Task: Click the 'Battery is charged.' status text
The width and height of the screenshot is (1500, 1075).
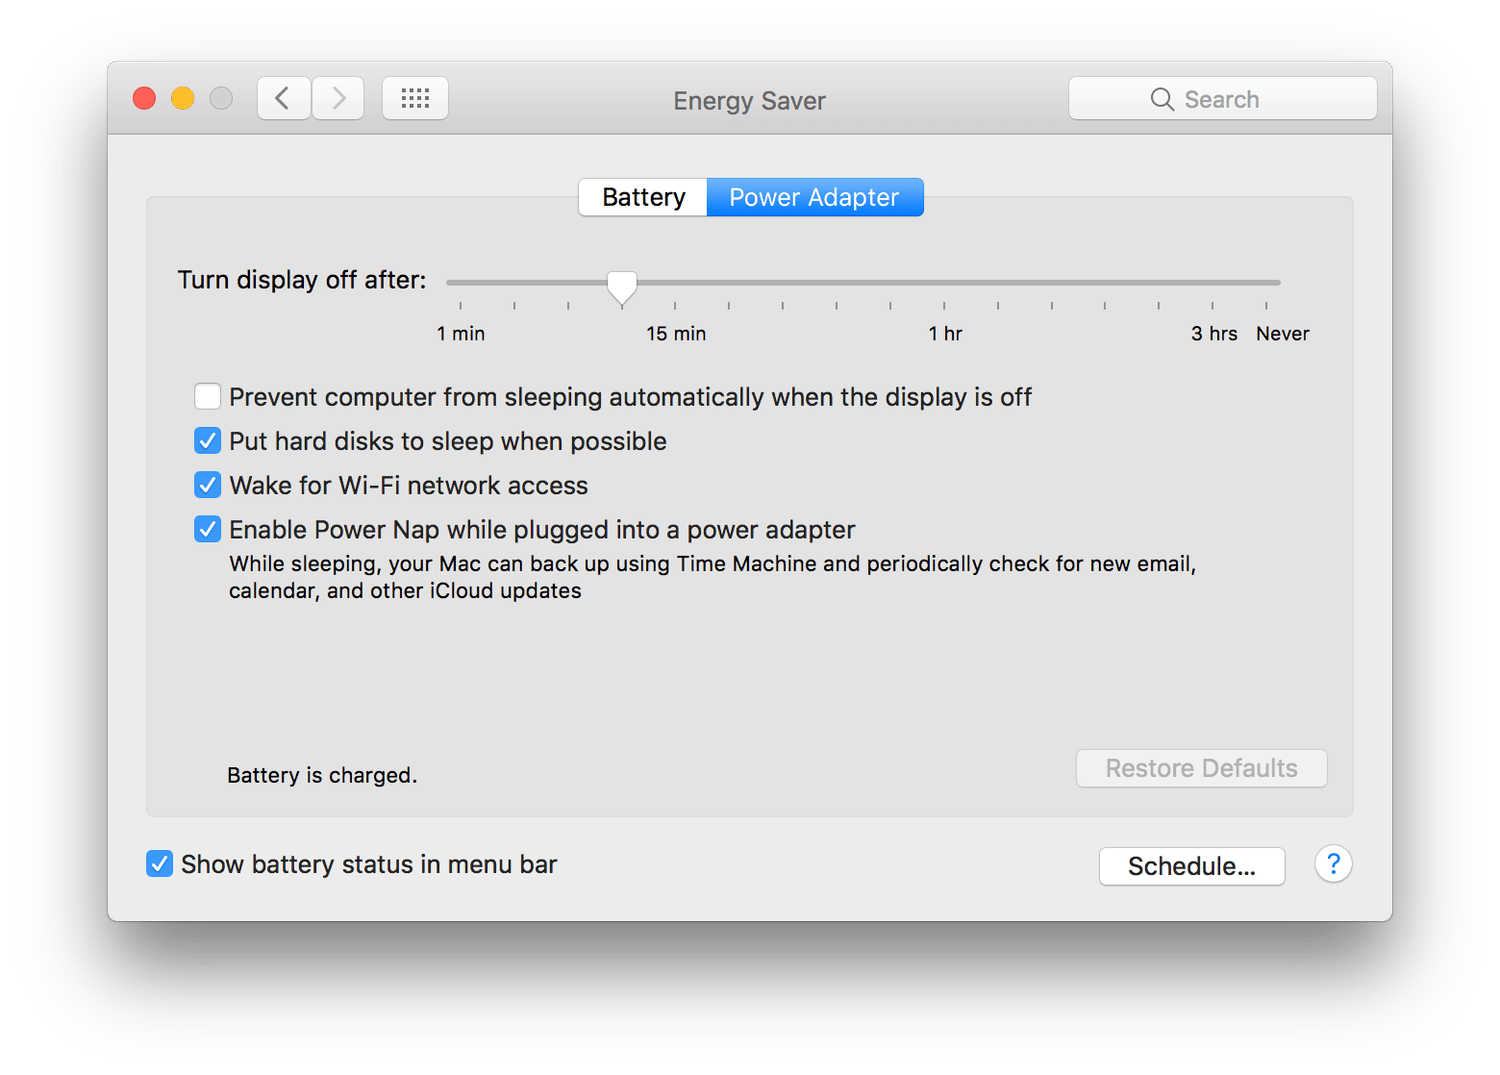Action: coord(322,775)
